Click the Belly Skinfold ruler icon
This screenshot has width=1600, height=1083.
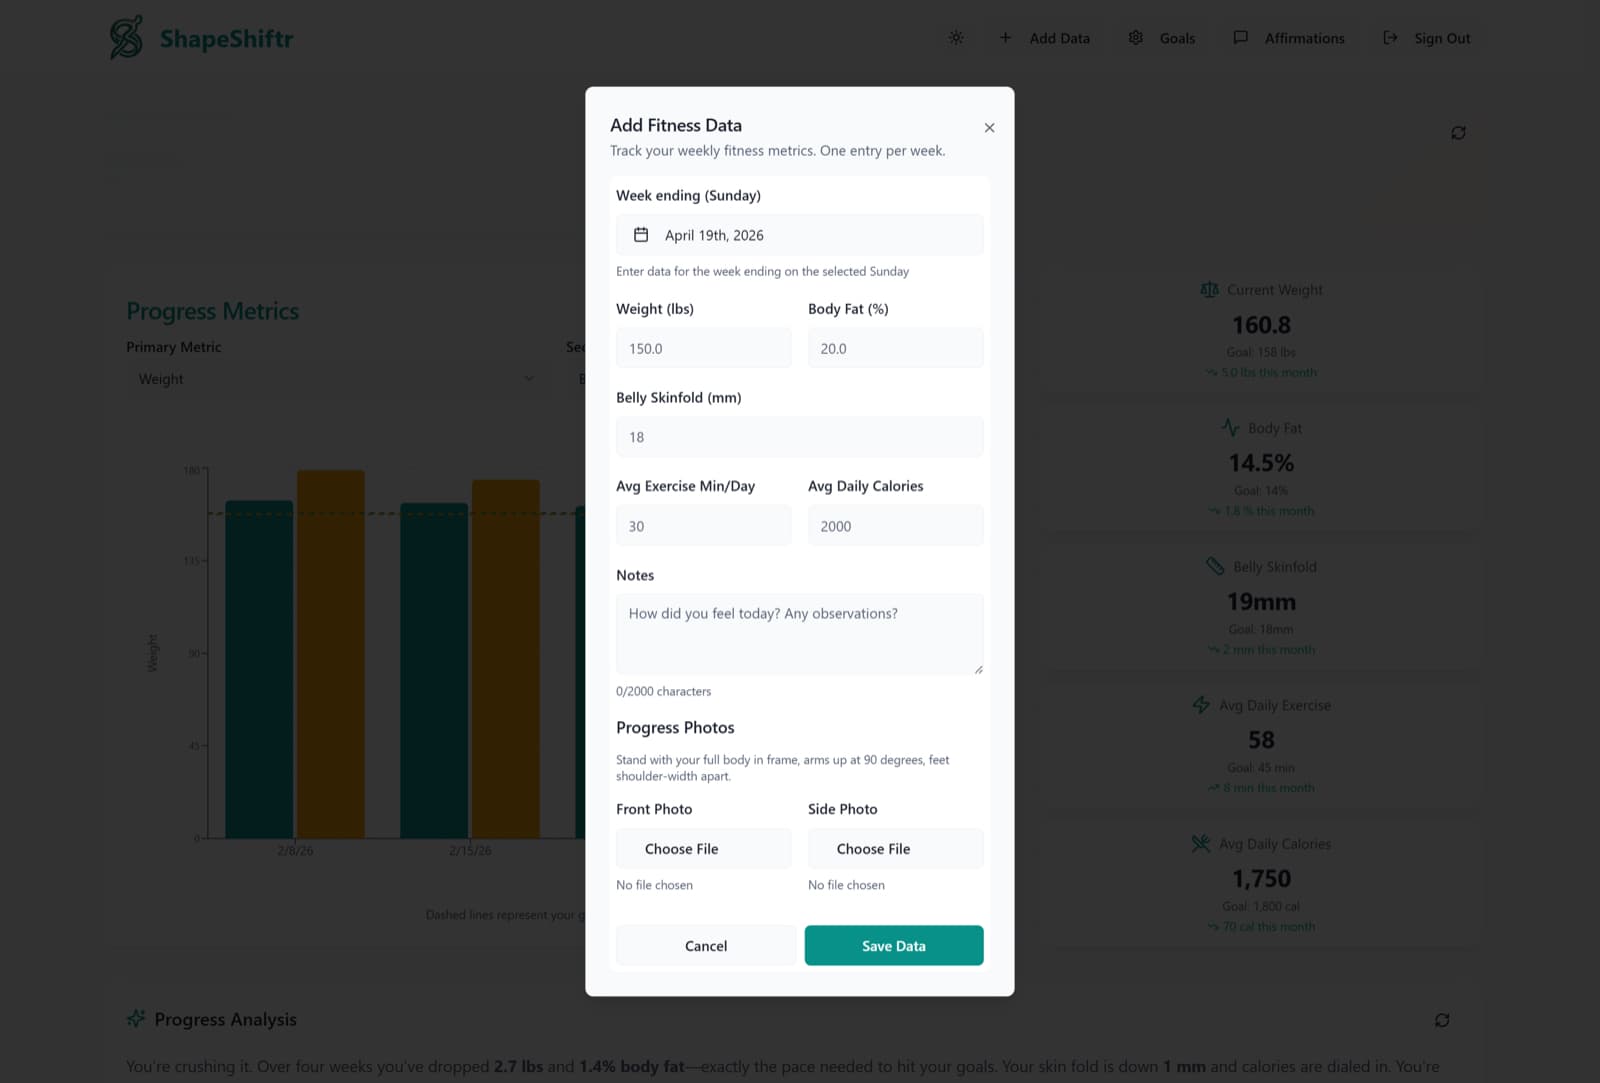pyautogui.click(x=1215, y=566)
